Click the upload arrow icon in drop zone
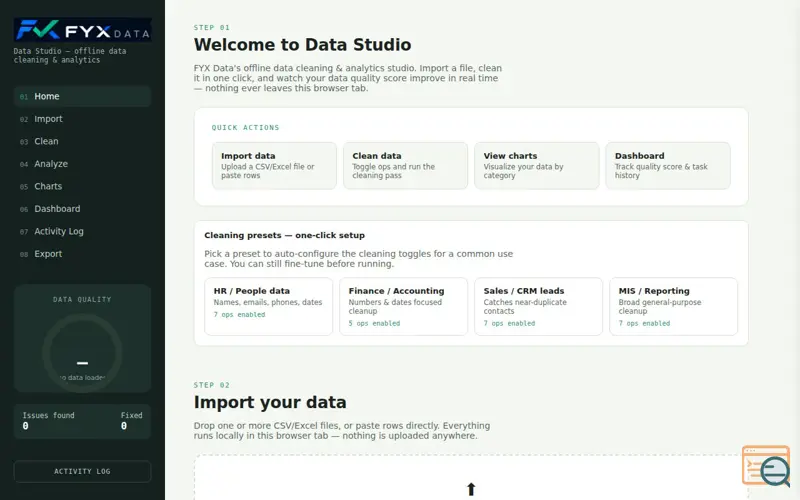Image resolution: width=800 pixels, height=500 pixels. pos(471,489)
